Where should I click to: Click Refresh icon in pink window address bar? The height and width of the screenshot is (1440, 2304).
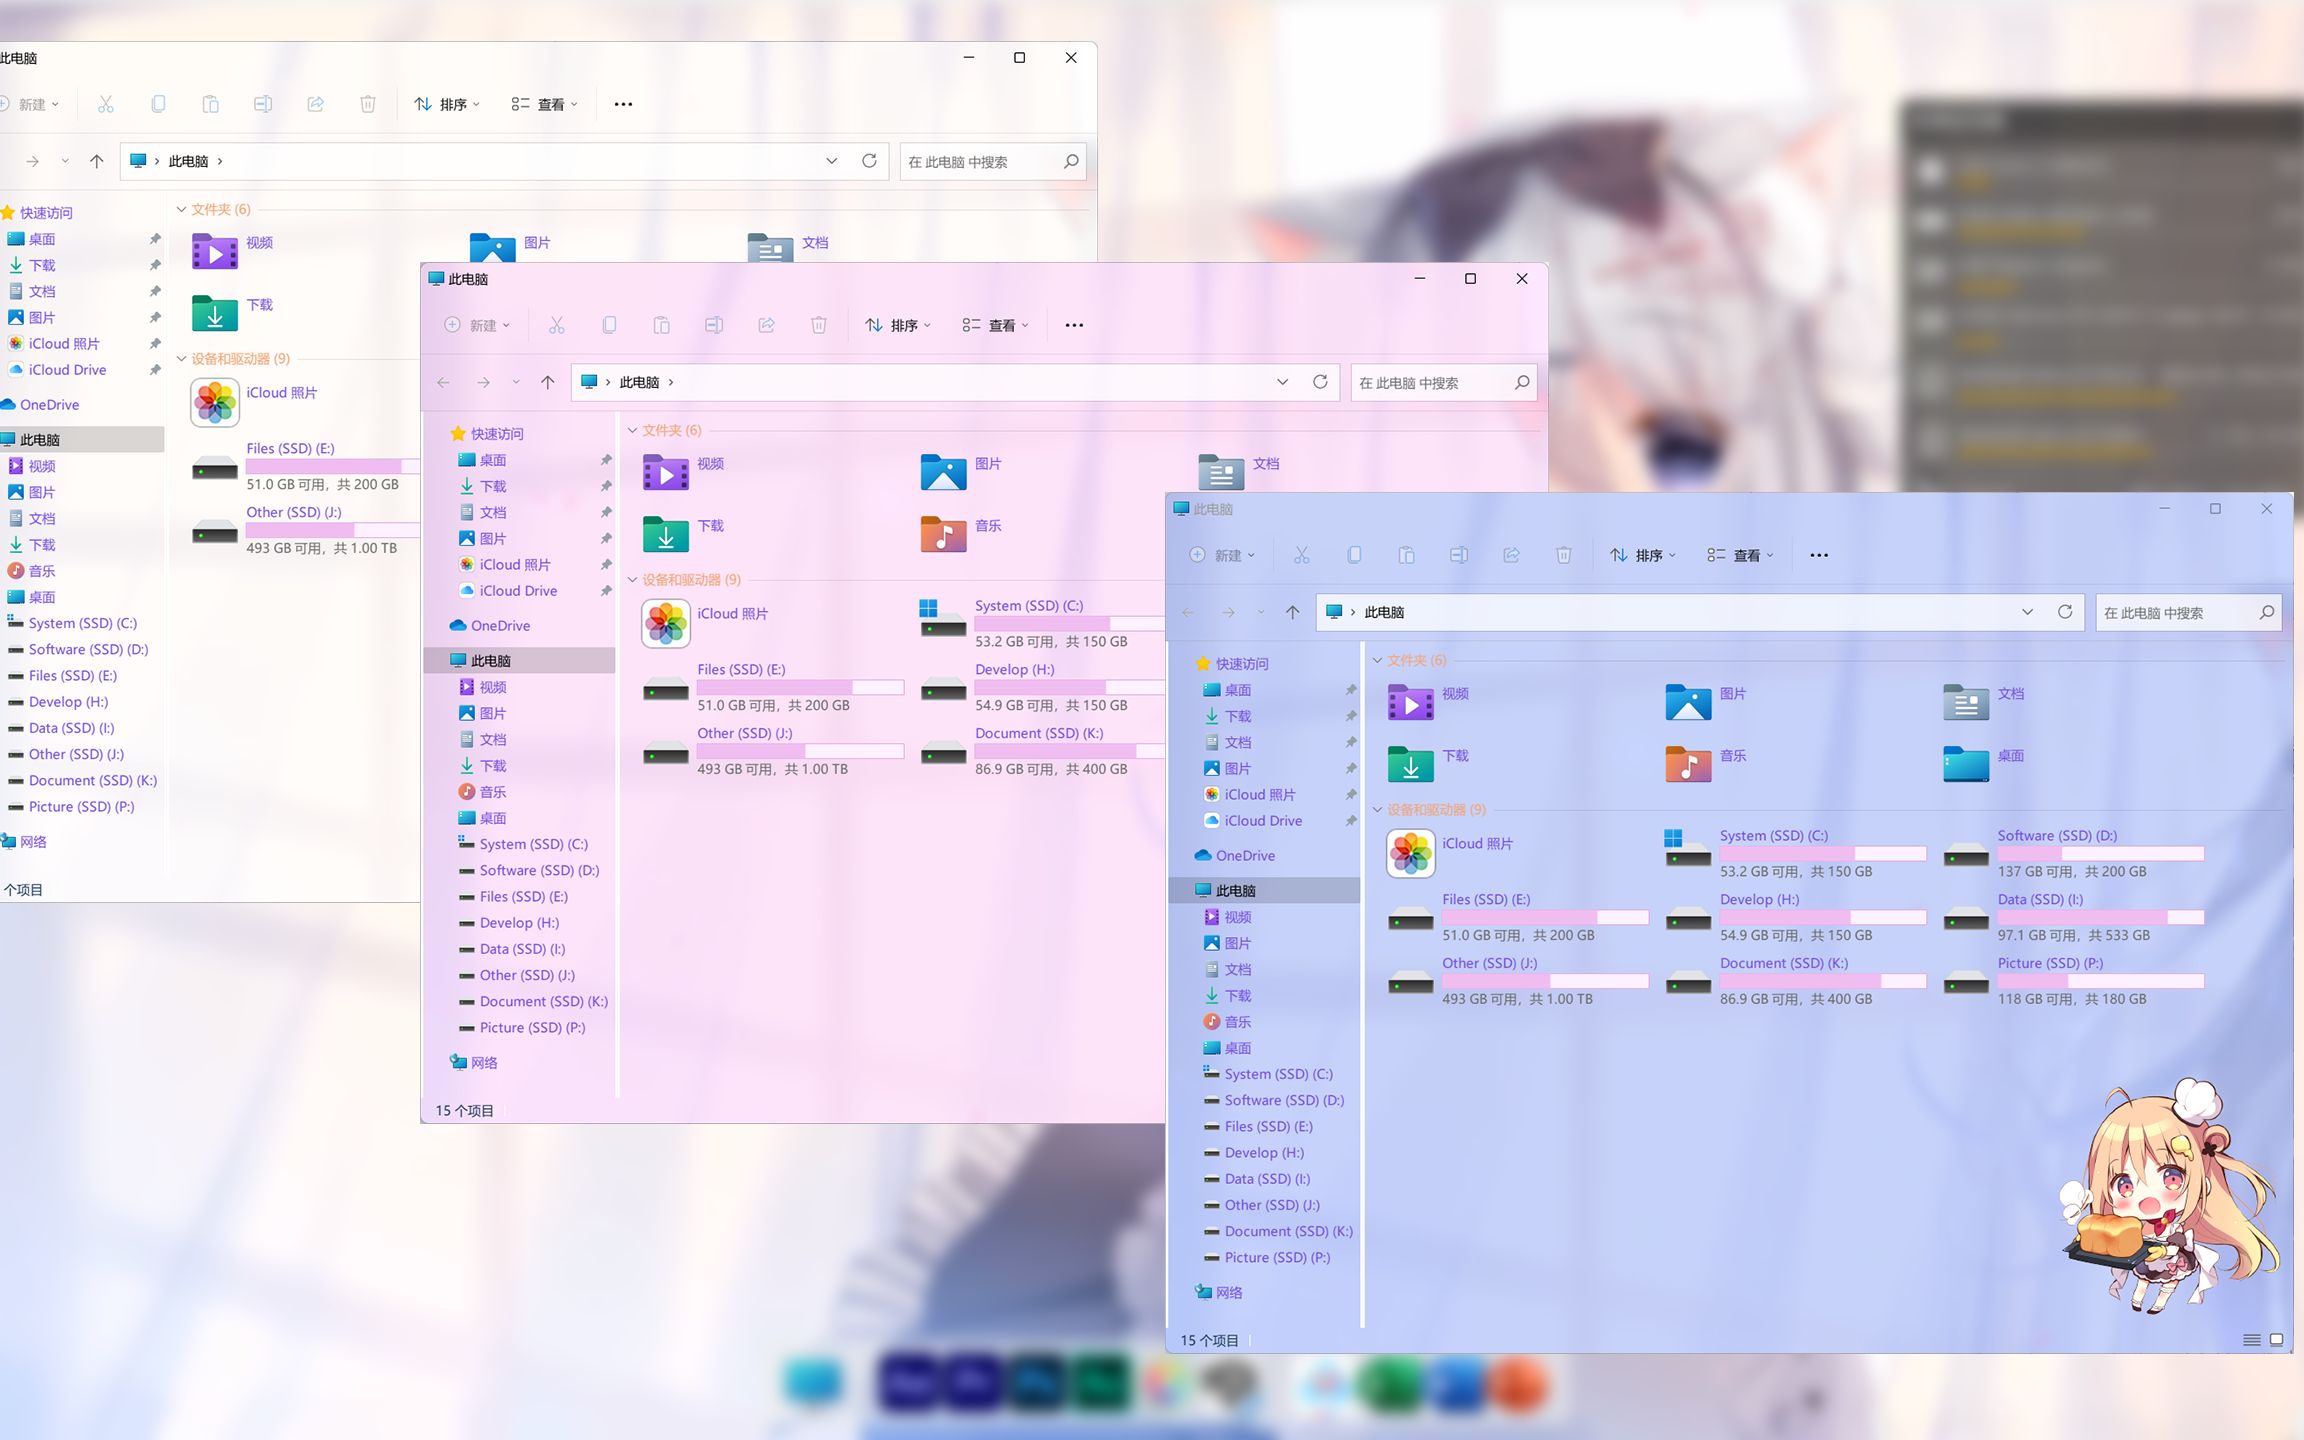tap(1320, 382)
